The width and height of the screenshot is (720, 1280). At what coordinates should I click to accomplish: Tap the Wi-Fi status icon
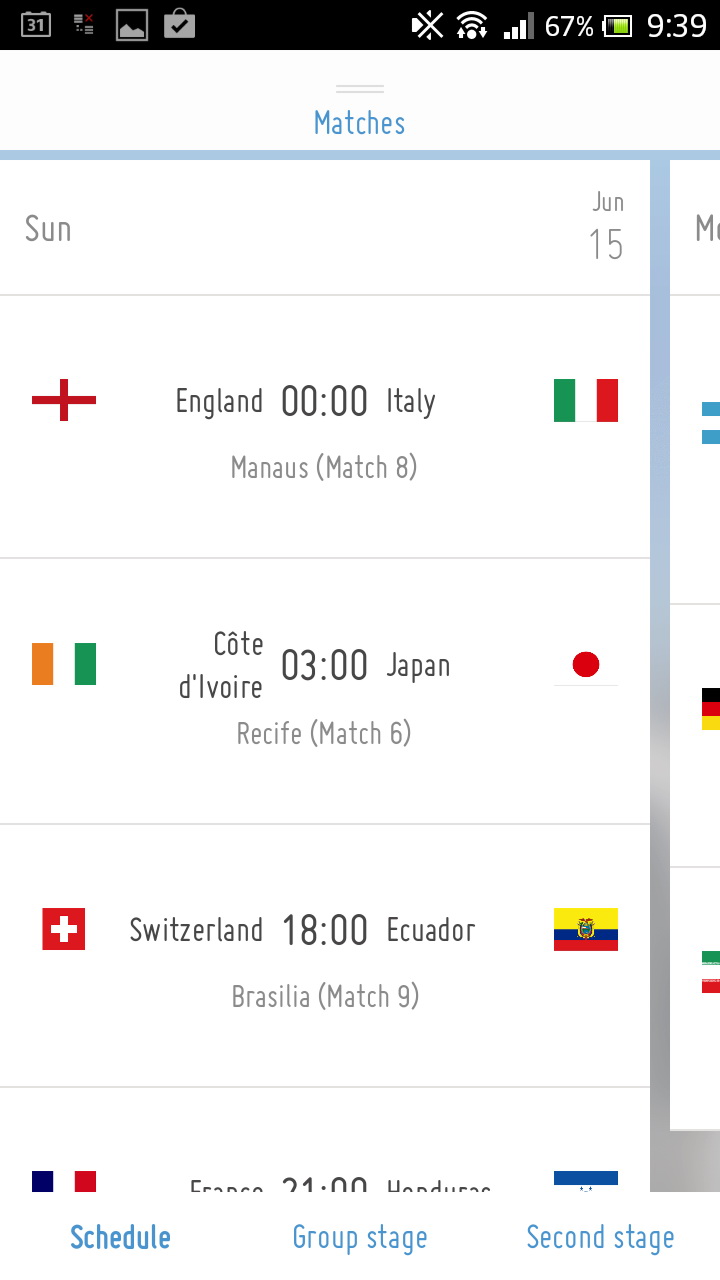tap(471, 25)
